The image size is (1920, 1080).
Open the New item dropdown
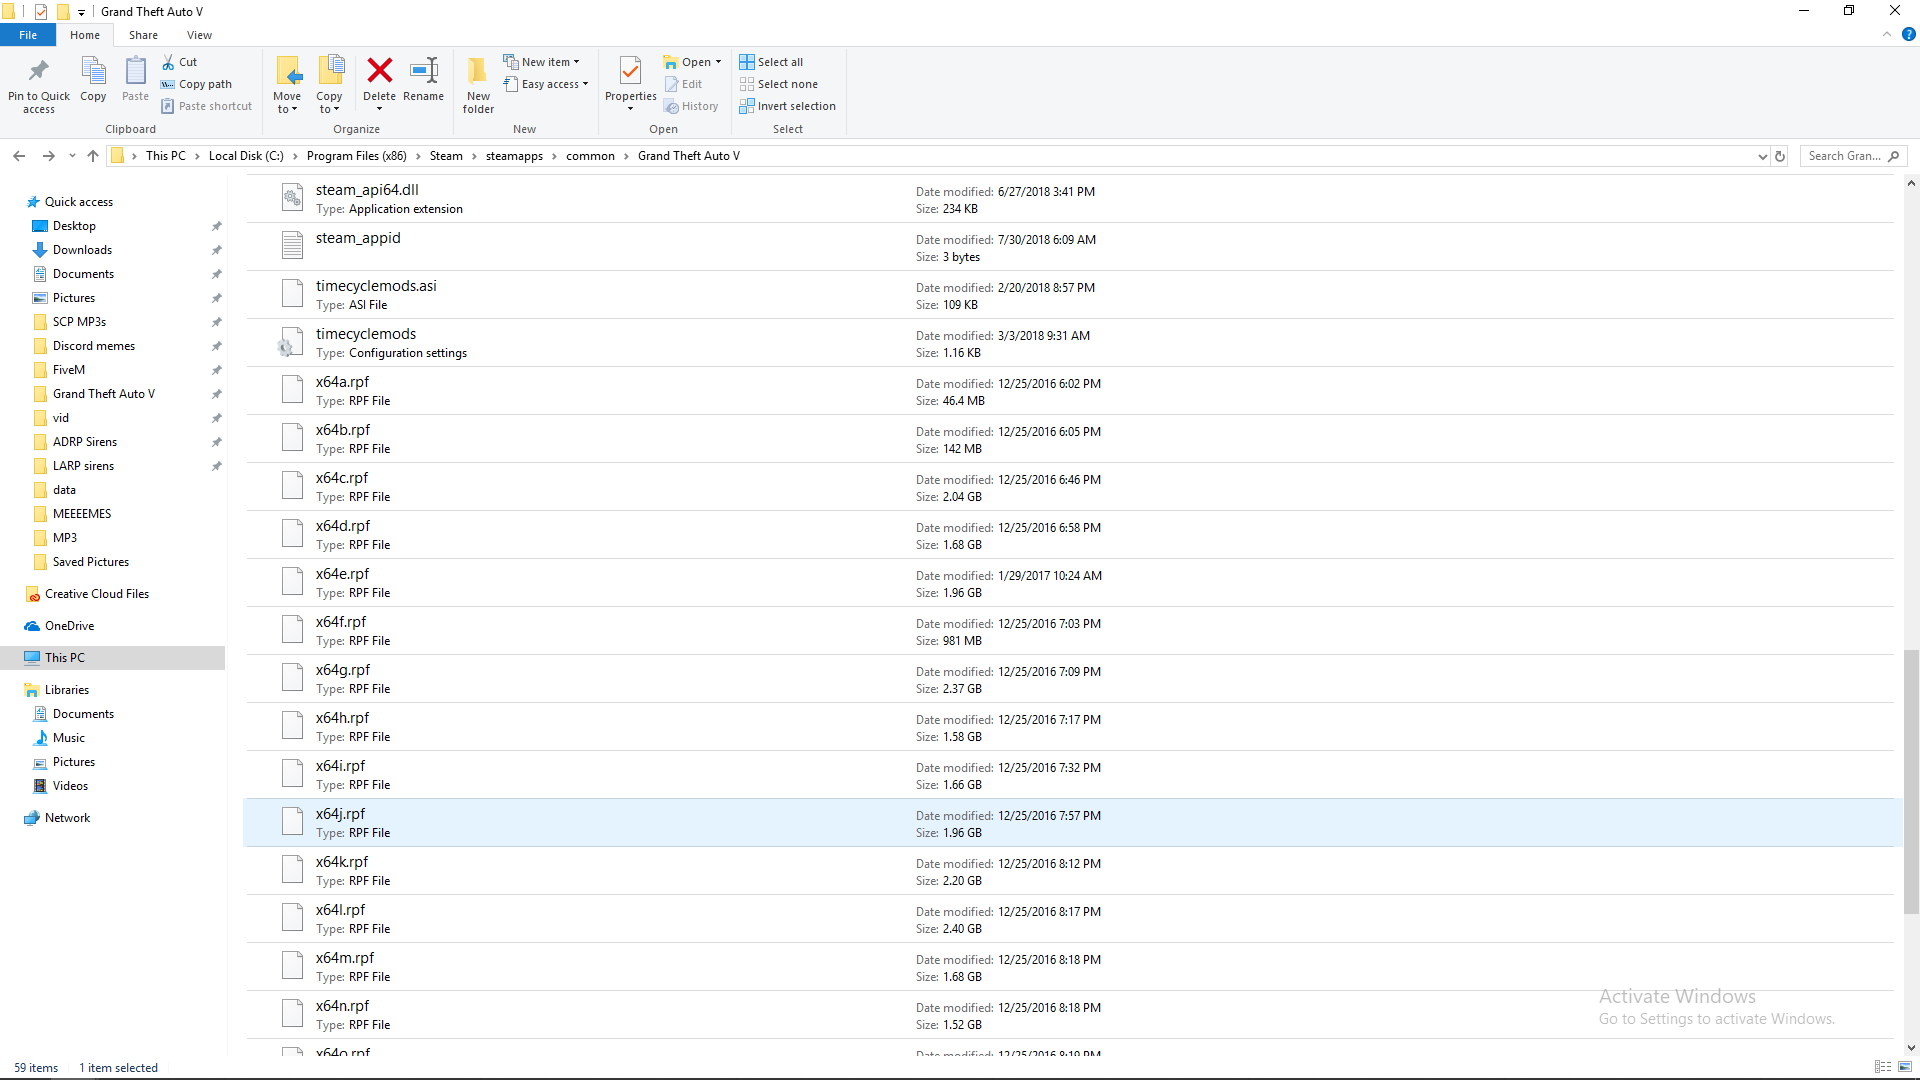pyautogui.click(x=541, y=62)
